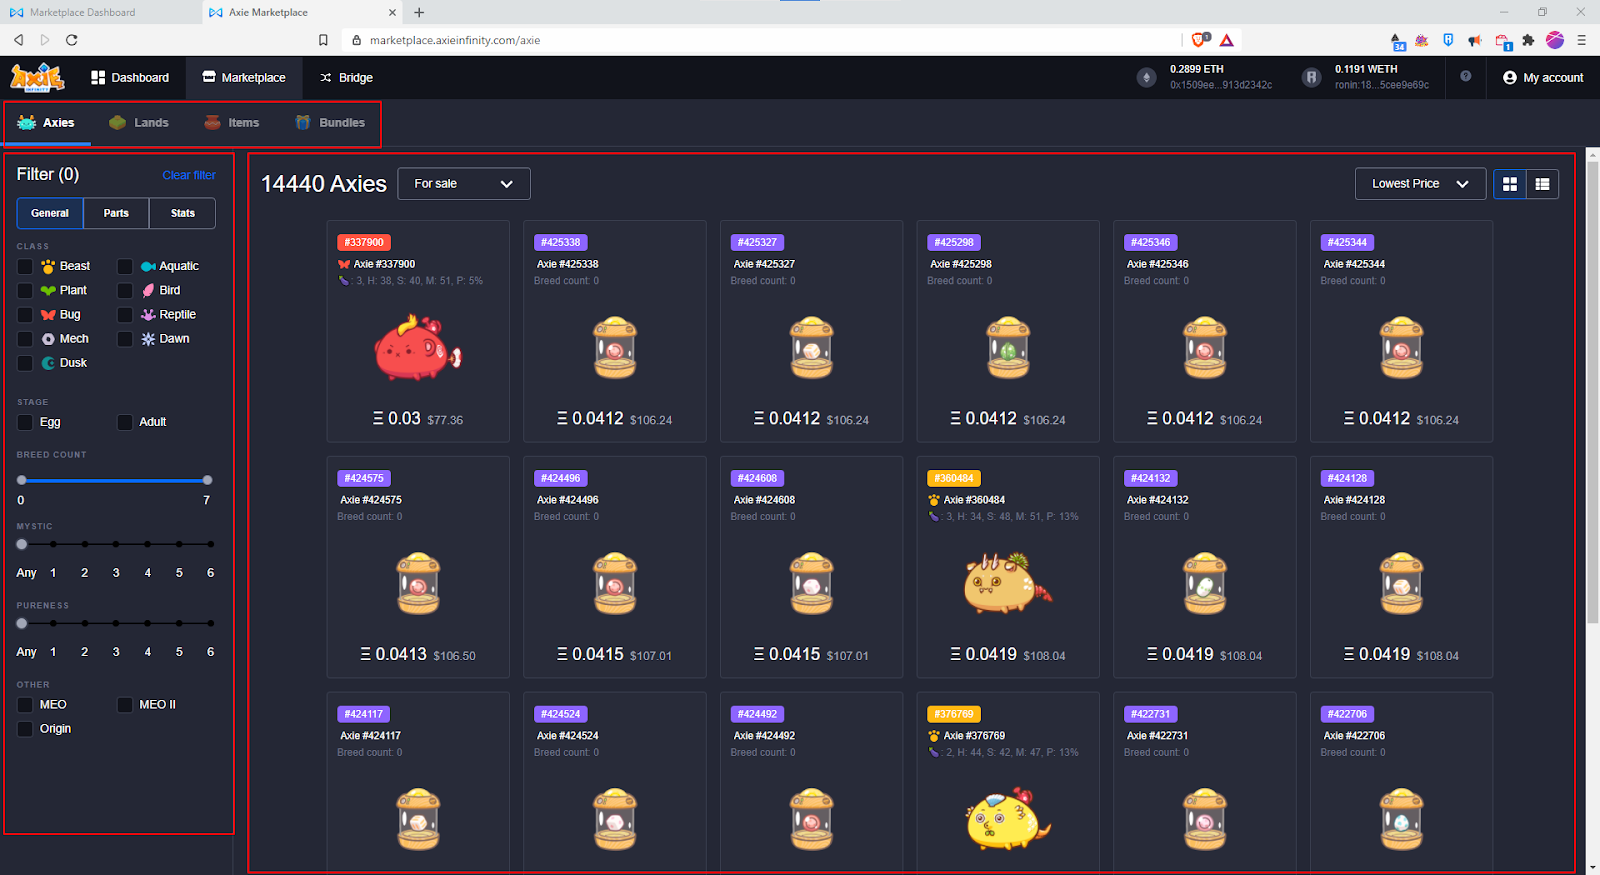Open Axie #337900 red axie card

pyautogui.click(x=418, y=331)
